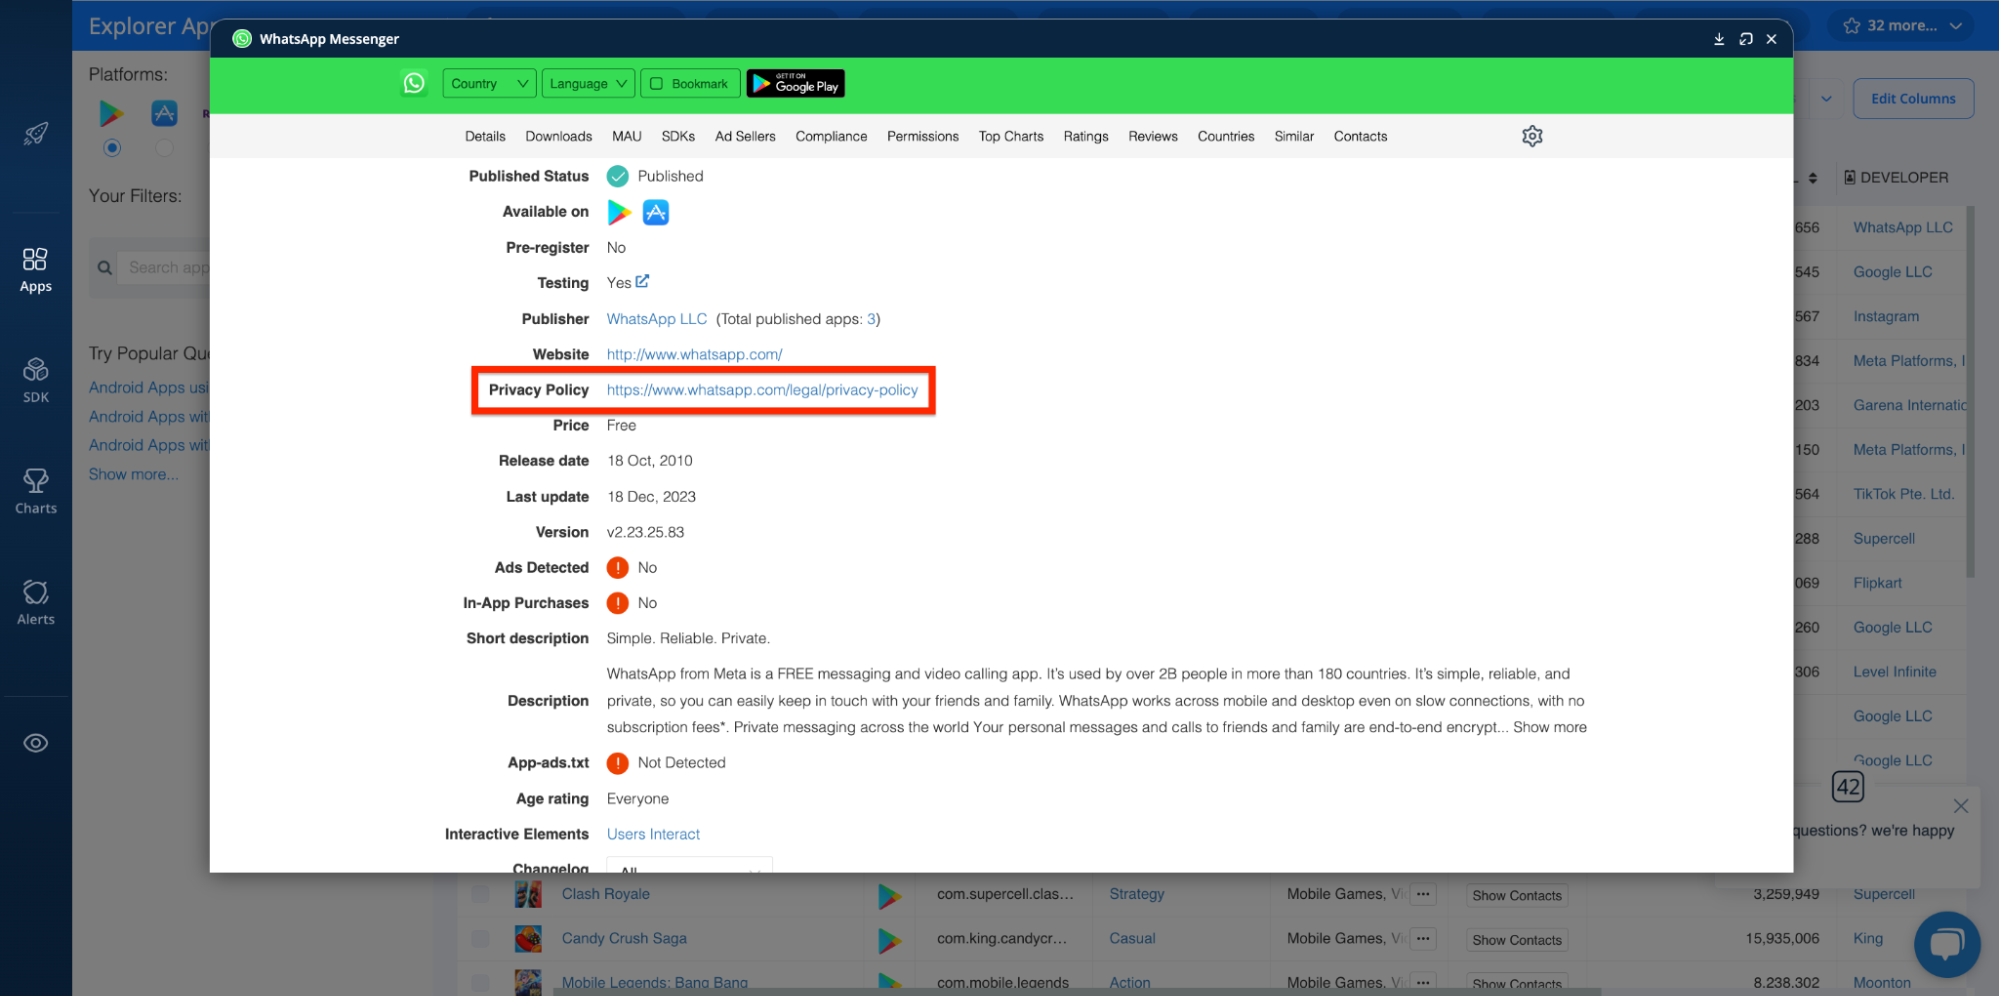Click the search magnifier icon in filters
Viewport: 1999px width, 996px height.
pyautogui.click(x=104, y=268)
